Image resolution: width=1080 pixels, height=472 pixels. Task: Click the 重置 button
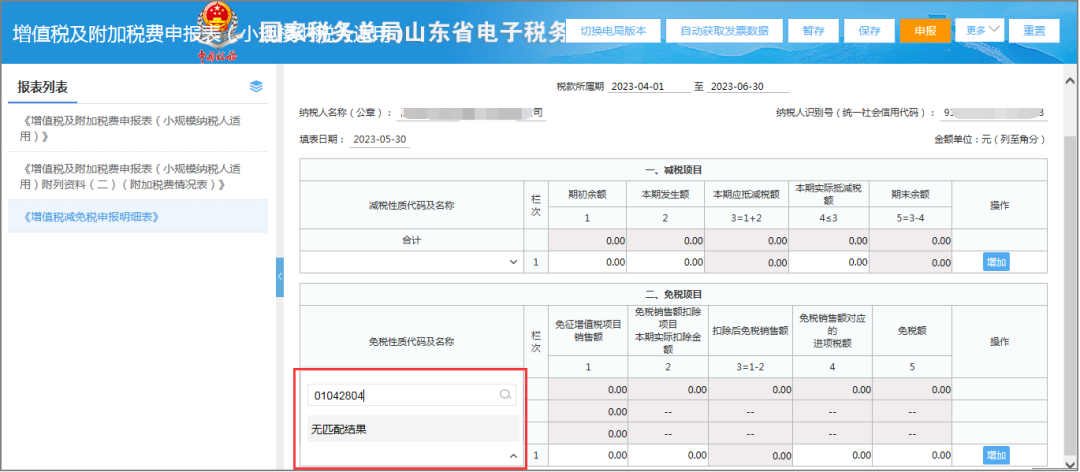tap(1034, 31)
